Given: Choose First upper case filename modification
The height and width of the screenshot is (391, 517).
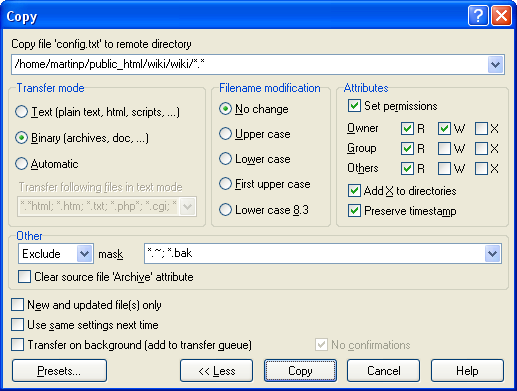Looking at the screenshot, I should [x=225, y=184].
